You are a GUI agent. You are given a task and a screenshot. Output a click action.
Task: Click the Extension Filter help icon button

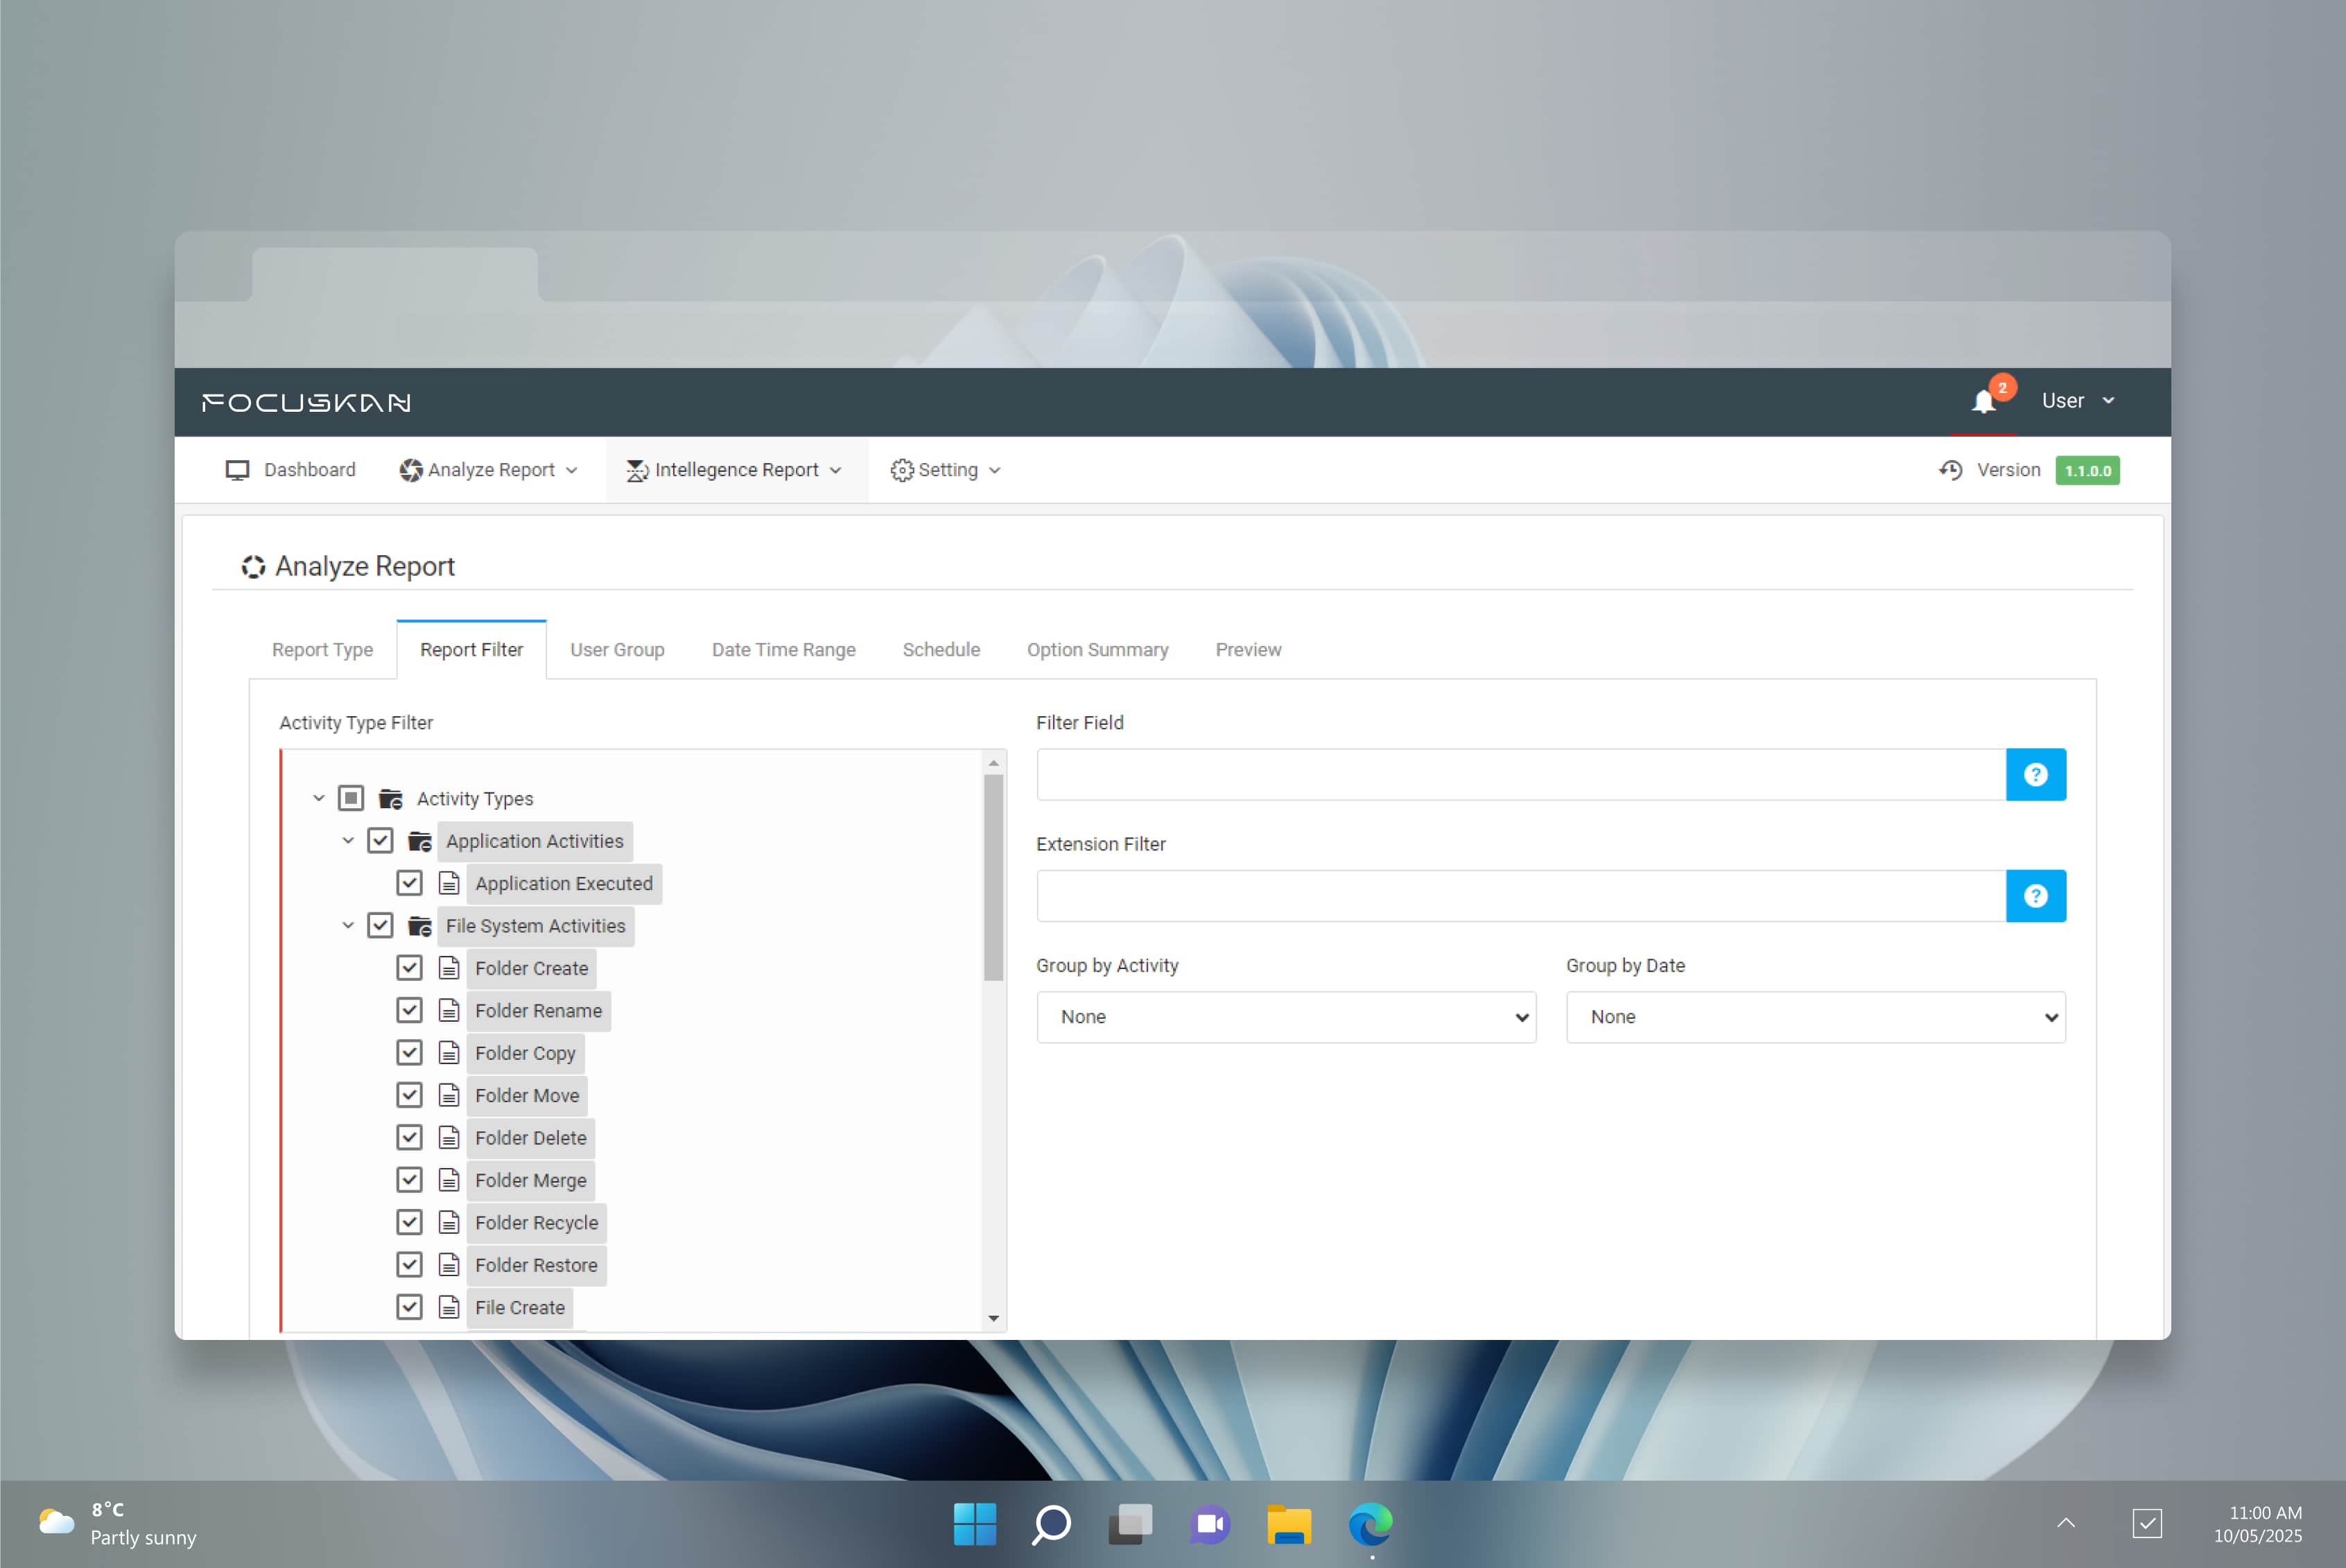2036,896
